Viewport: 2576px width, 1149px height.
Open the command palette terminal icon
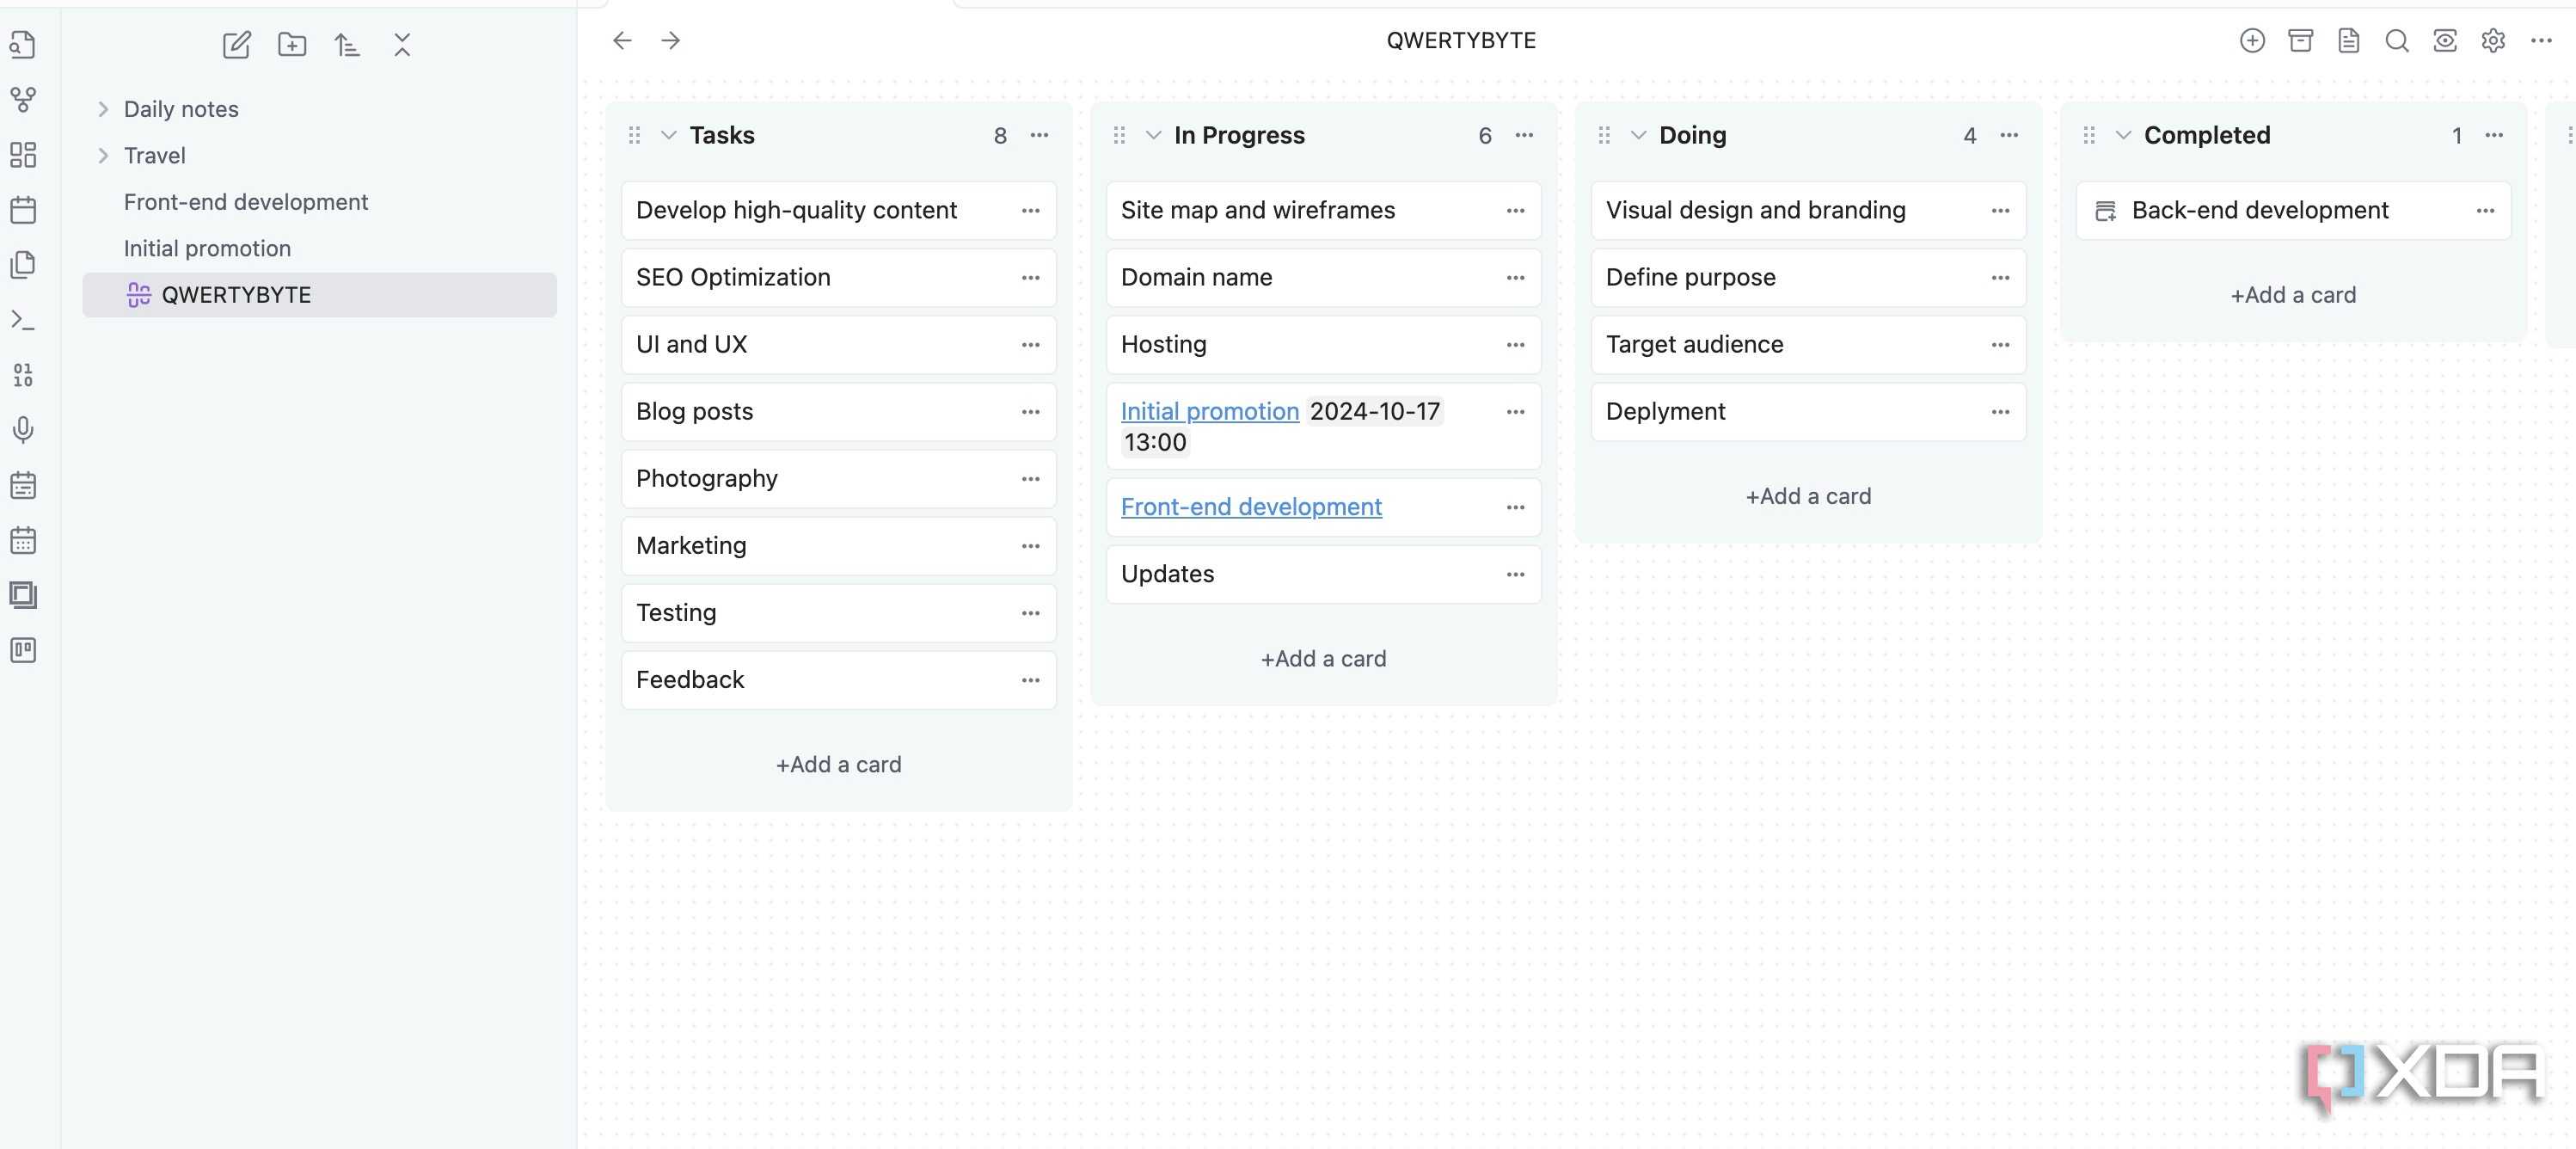pyautogui.click(x=23, y=320)
